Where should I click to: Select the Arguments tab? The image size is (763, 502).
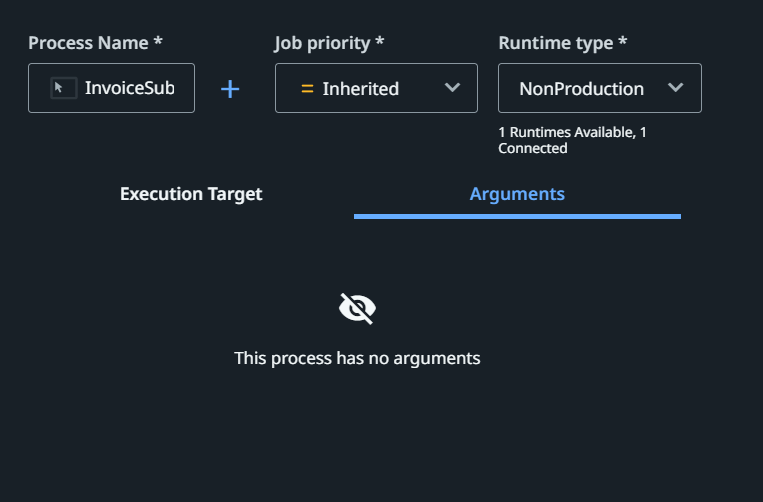click(x=517, y=194)
